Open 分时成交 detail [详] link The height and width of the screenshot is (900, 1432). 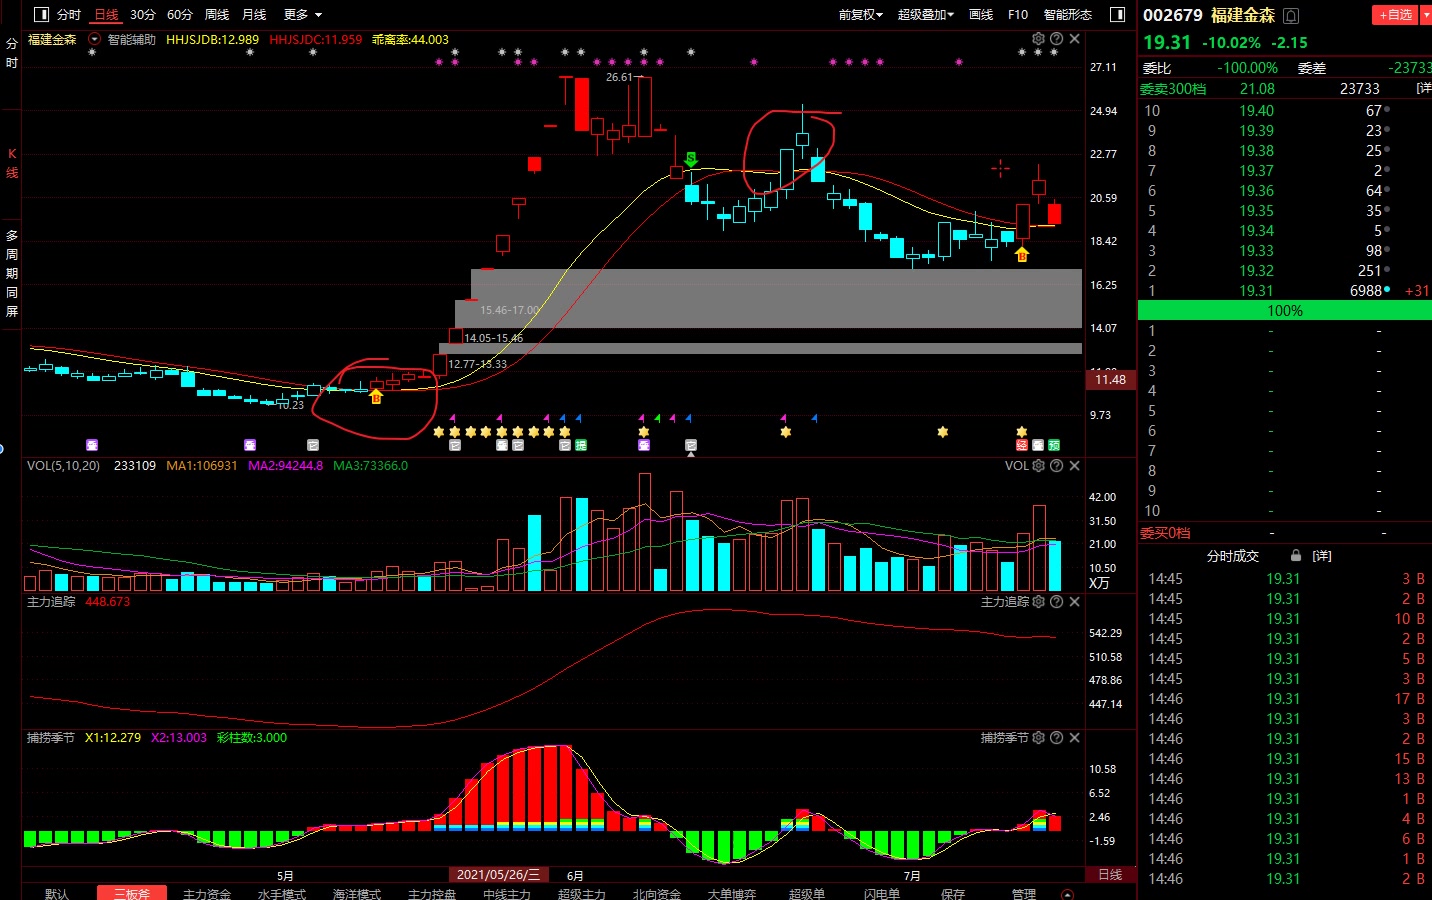pos(1322,556)
